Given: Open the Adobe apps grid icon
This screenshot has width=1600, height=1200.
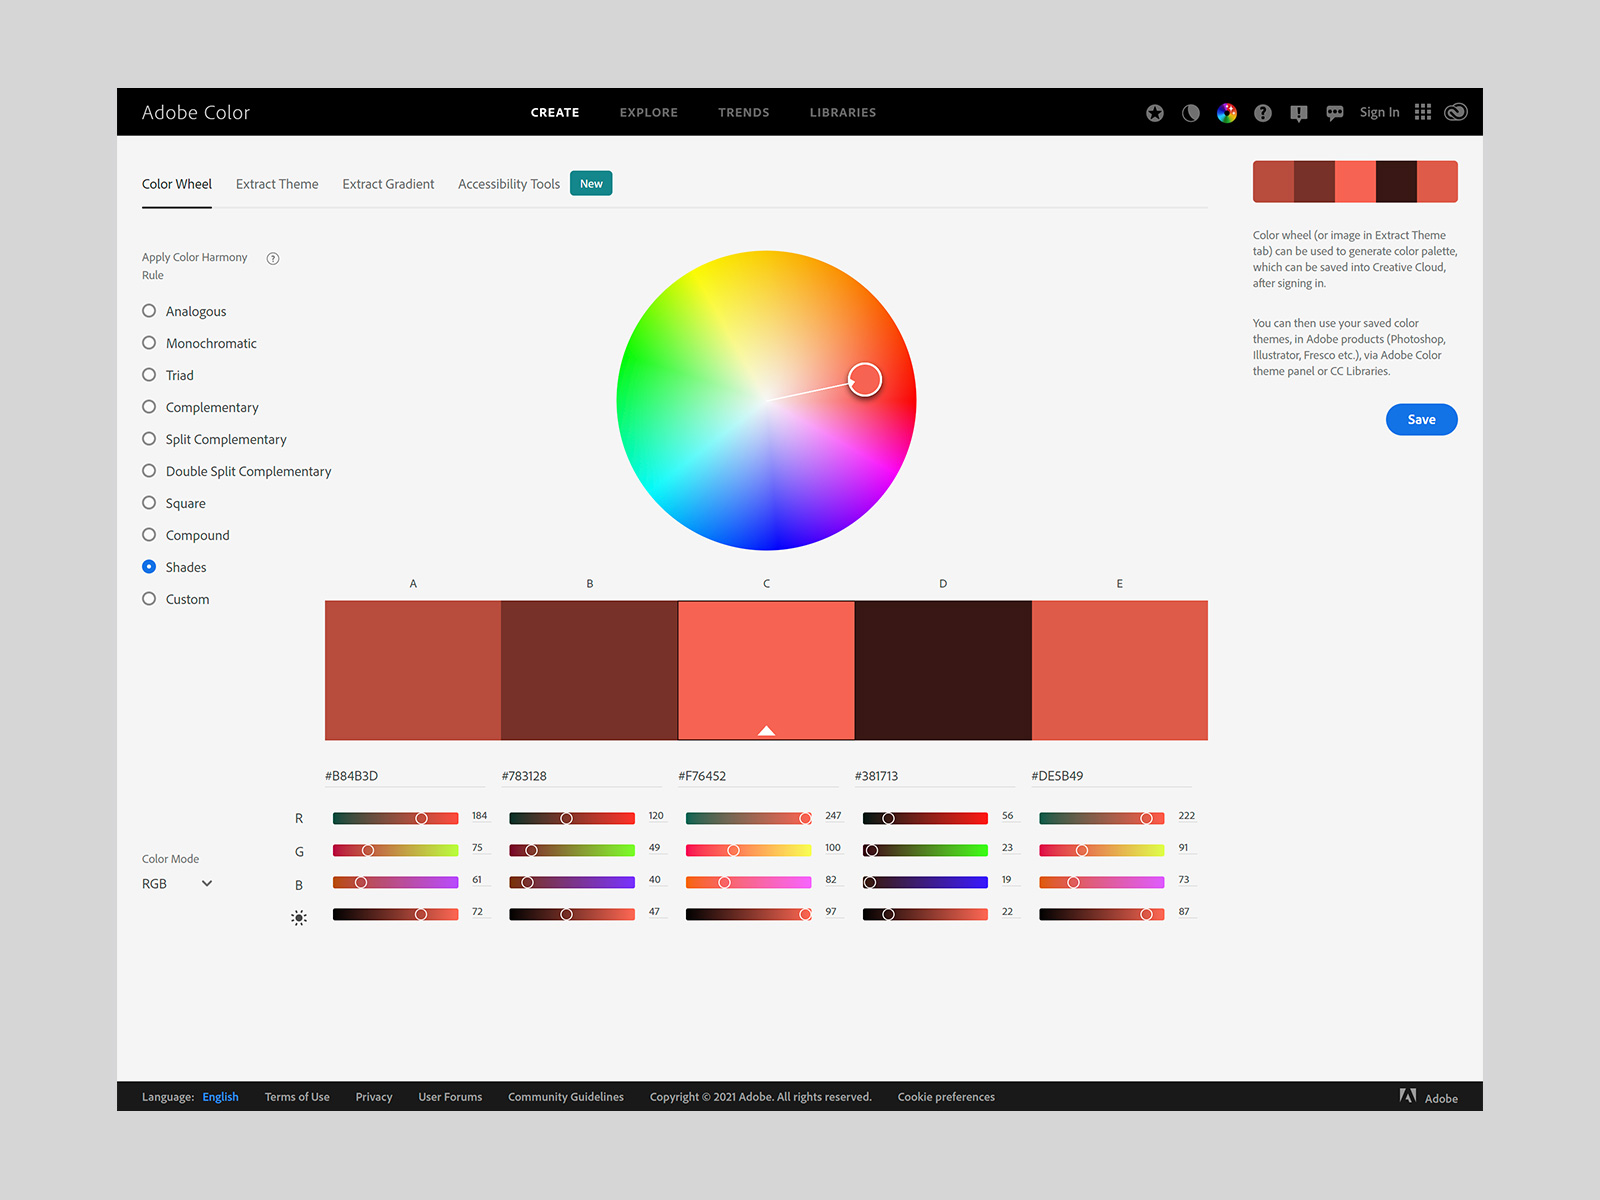Looking at the screenshot, I should tap(1422, 112).
